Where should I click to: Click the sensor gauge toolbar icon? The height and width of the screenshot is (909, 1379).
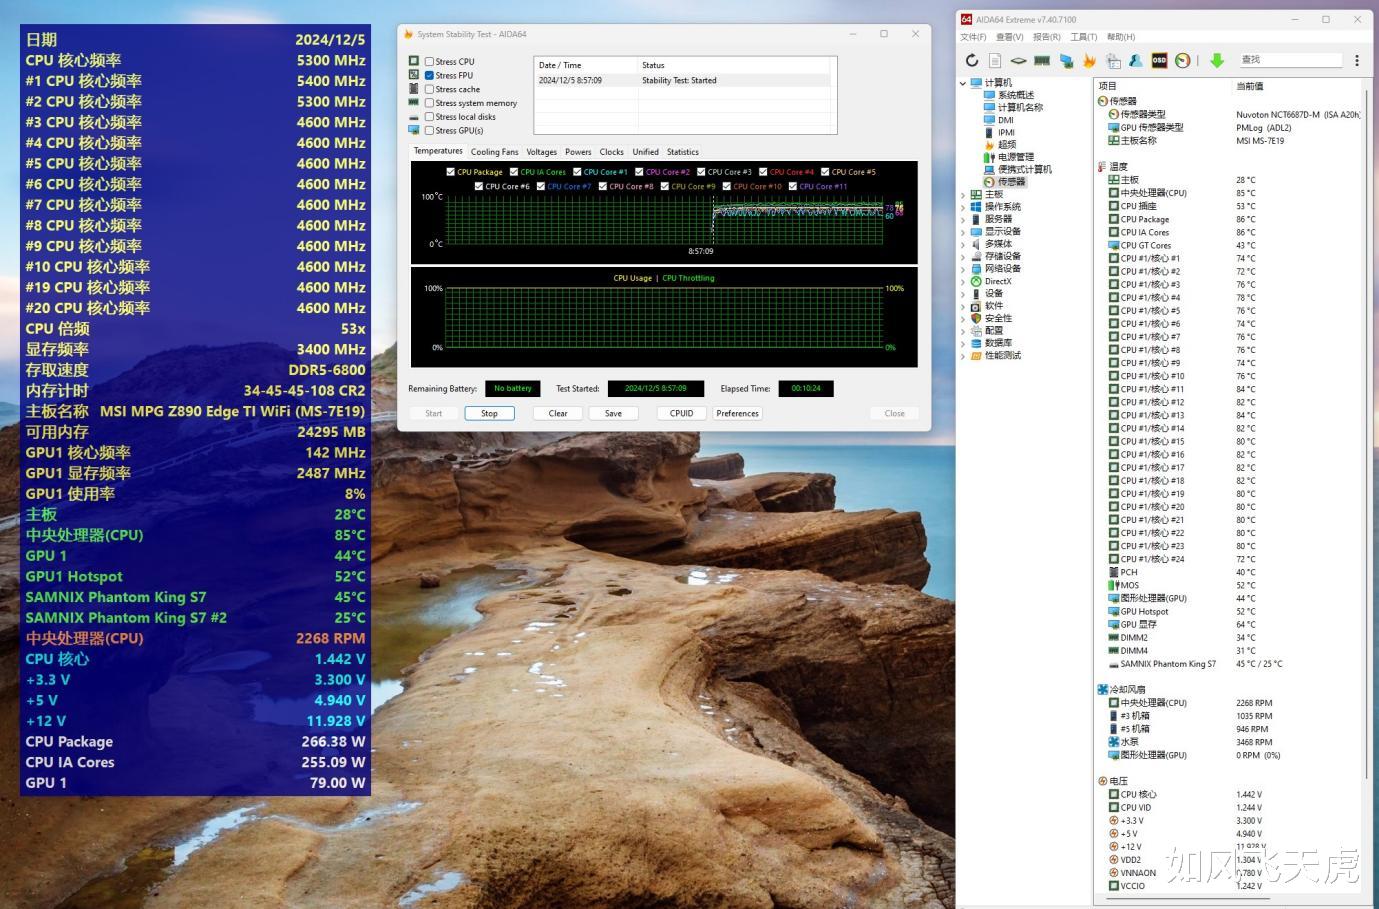click(x=1182, y=61)
